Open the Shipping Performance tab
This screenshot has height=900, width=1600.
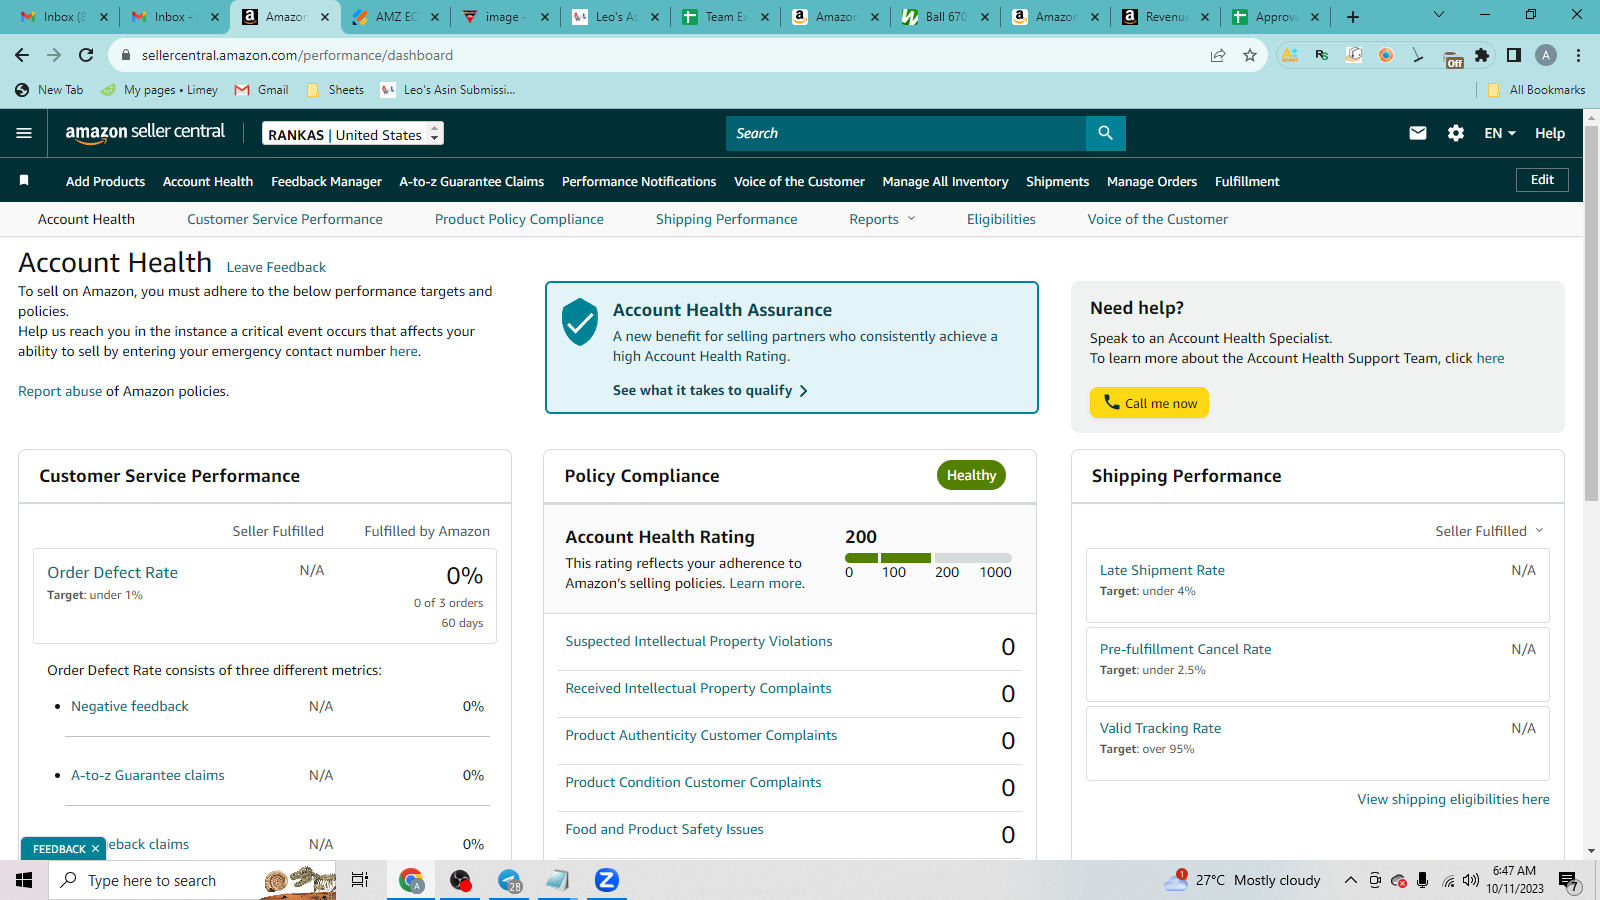[727, 219]
